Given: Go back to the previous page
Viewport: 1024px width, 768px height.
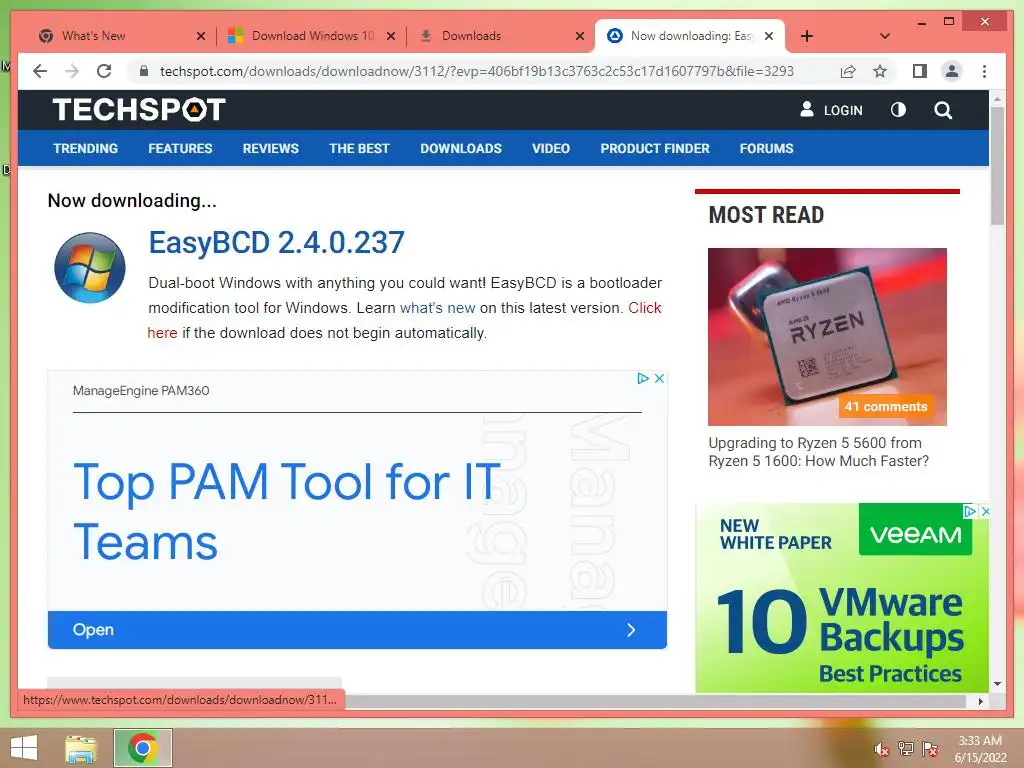Looking at the screenshot, I should coord(40,71).
